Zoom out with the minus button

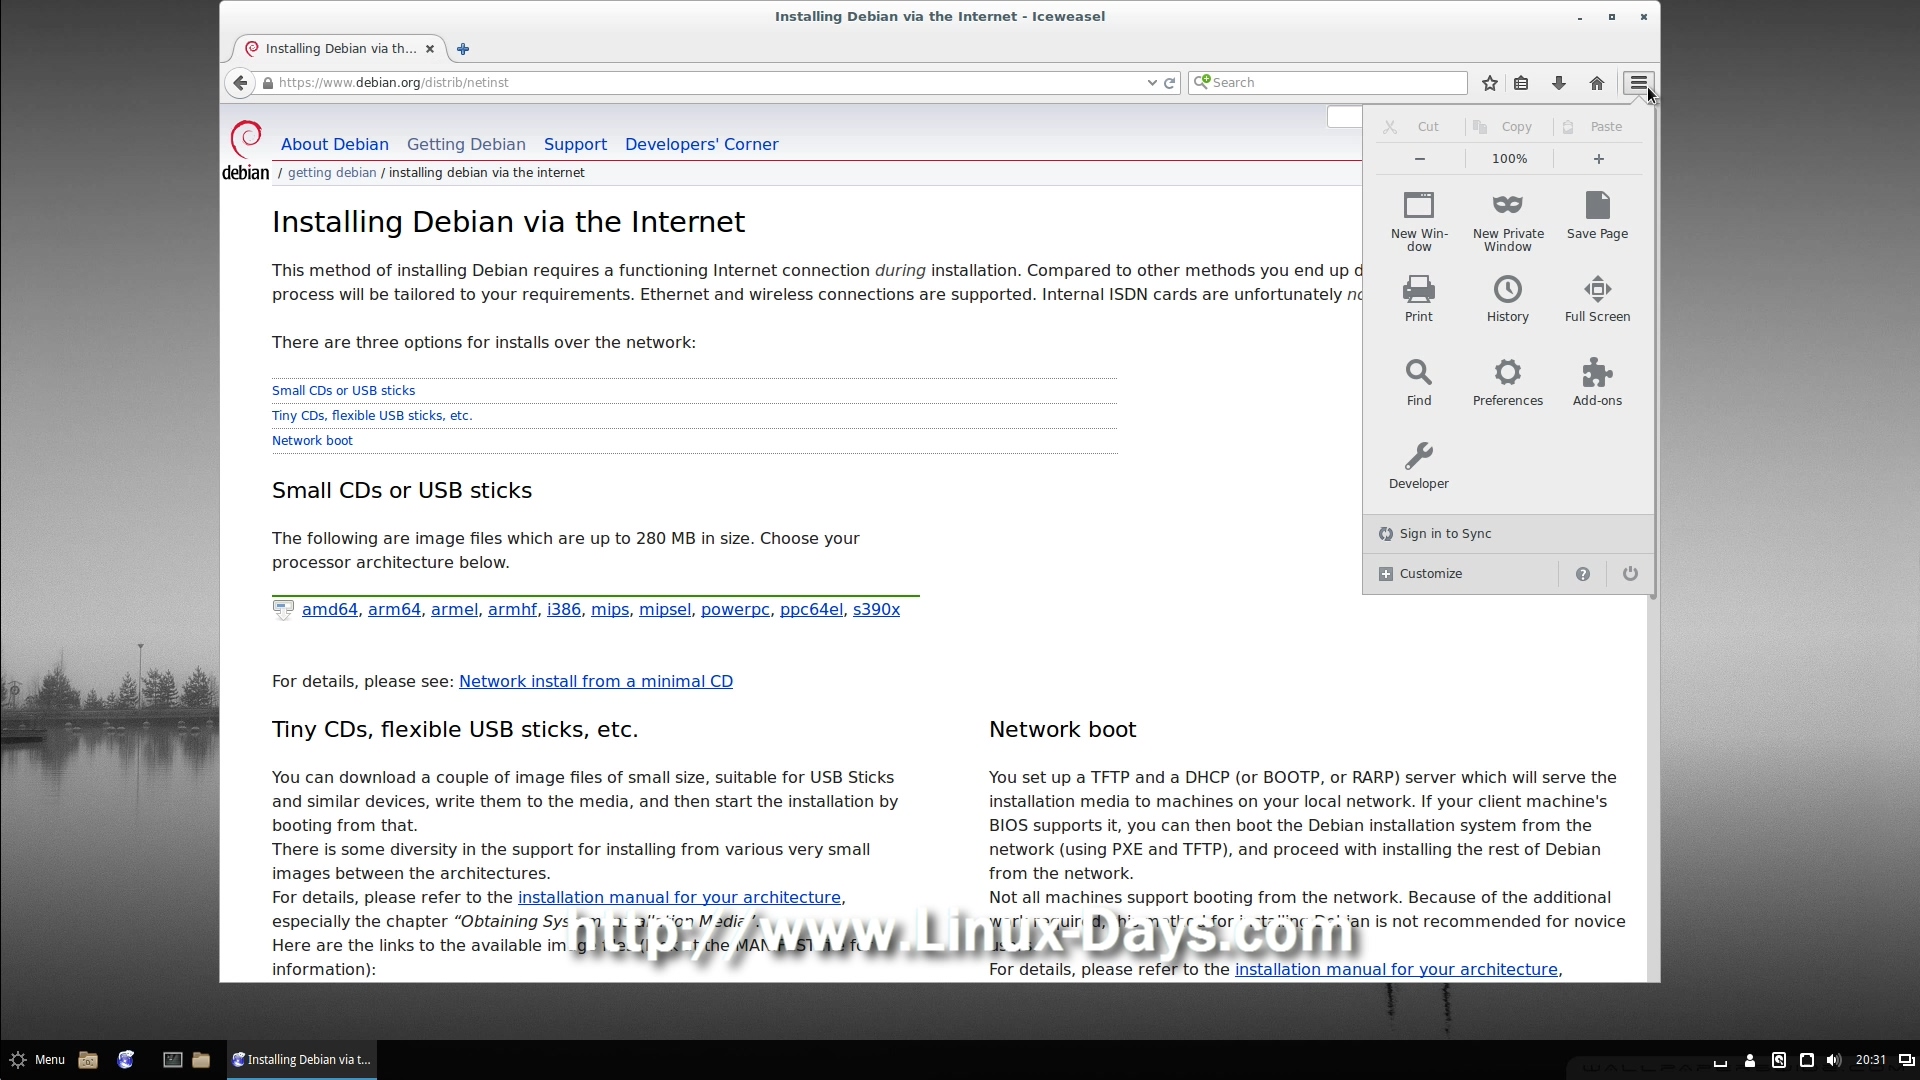tap(1420, 159)
